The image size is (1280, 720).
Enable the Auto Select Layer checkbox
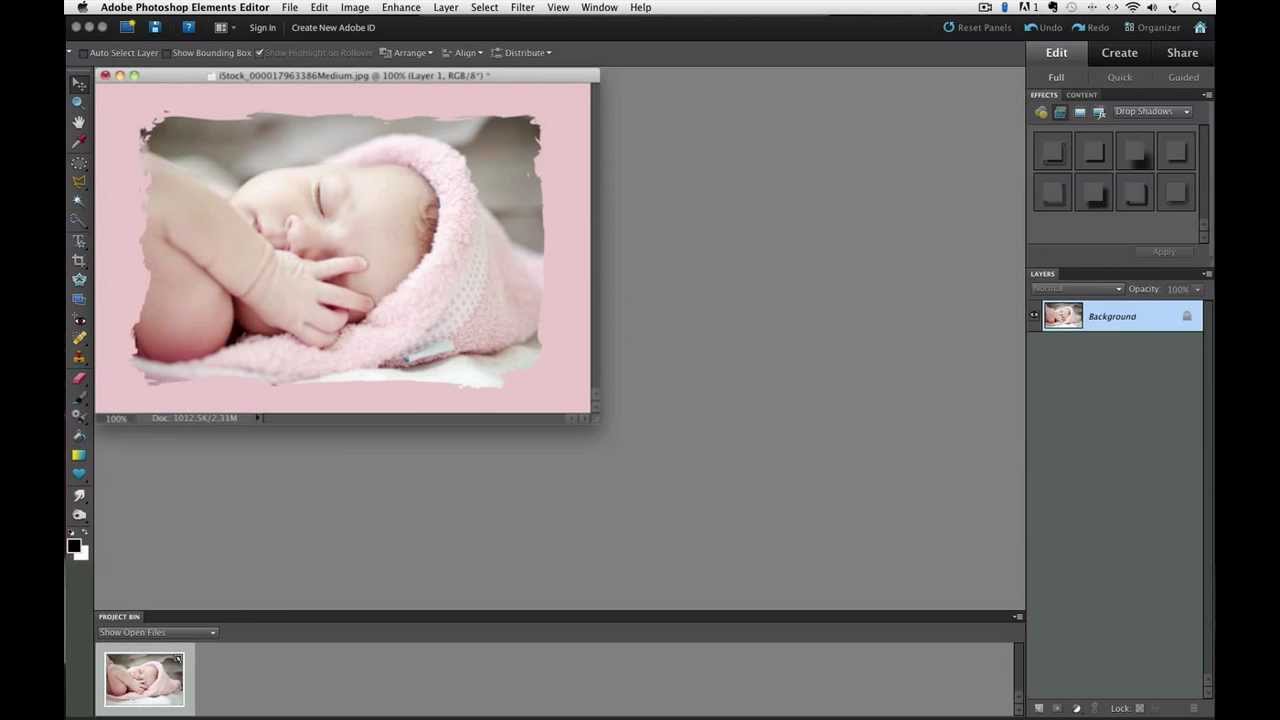click(x=84, y=53)
